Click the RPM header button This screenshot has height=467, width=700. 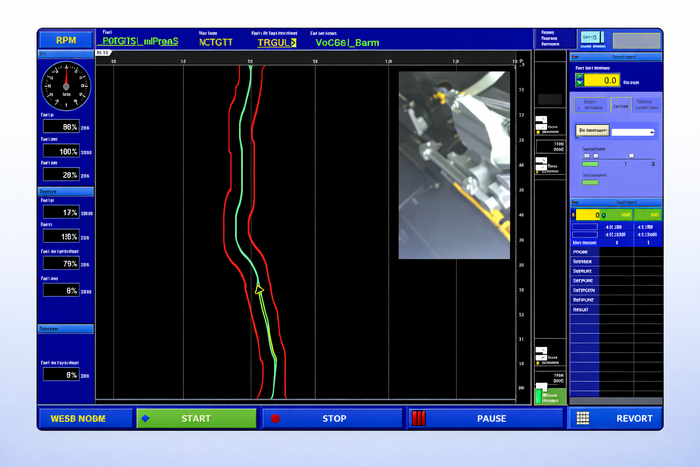coord(66,40)
